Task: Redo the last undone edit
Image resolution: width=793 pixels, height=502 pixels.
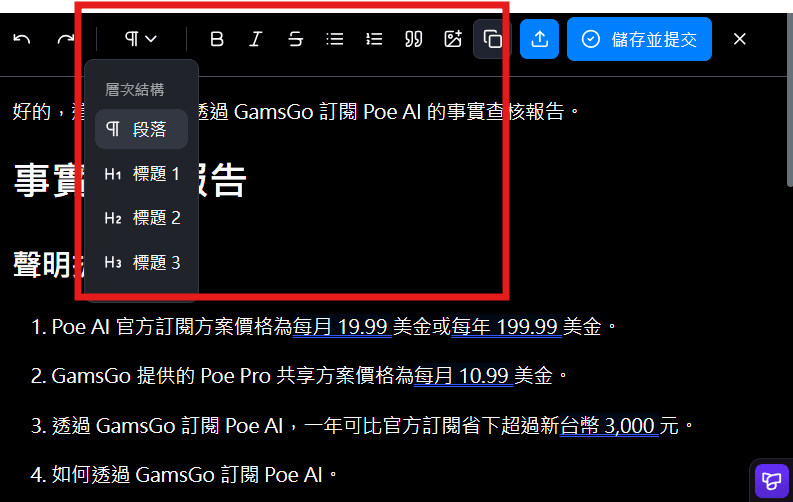Action: pyautogui.click(x=66, y=39)
